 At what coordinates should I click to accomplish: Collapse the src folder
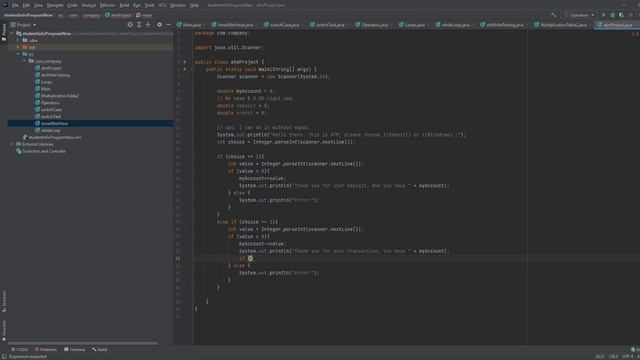tap(18, 54)
